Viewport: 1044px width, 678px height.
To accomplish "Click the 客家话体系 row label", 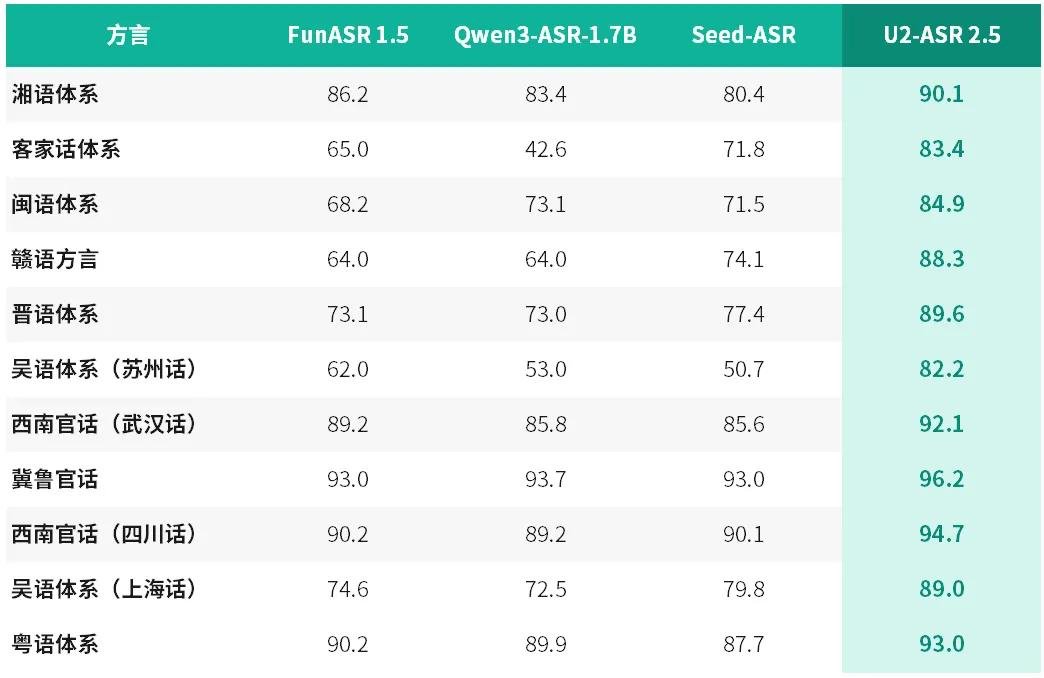I will (x=65, y=149).
